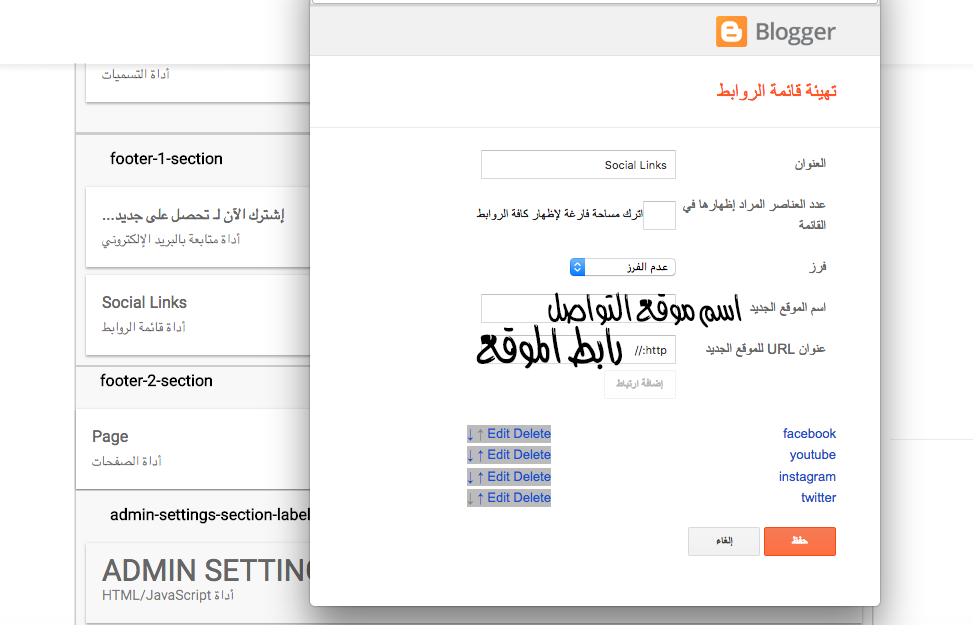Viewport: 973px width, 625px height.
Task: Click the orange save button حفظ
Action: click(x=800, y=541)
